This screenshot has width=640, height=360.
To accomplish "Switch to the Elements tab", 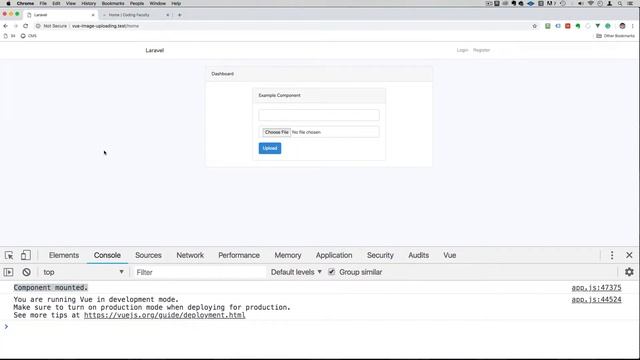I will point(64,255).
